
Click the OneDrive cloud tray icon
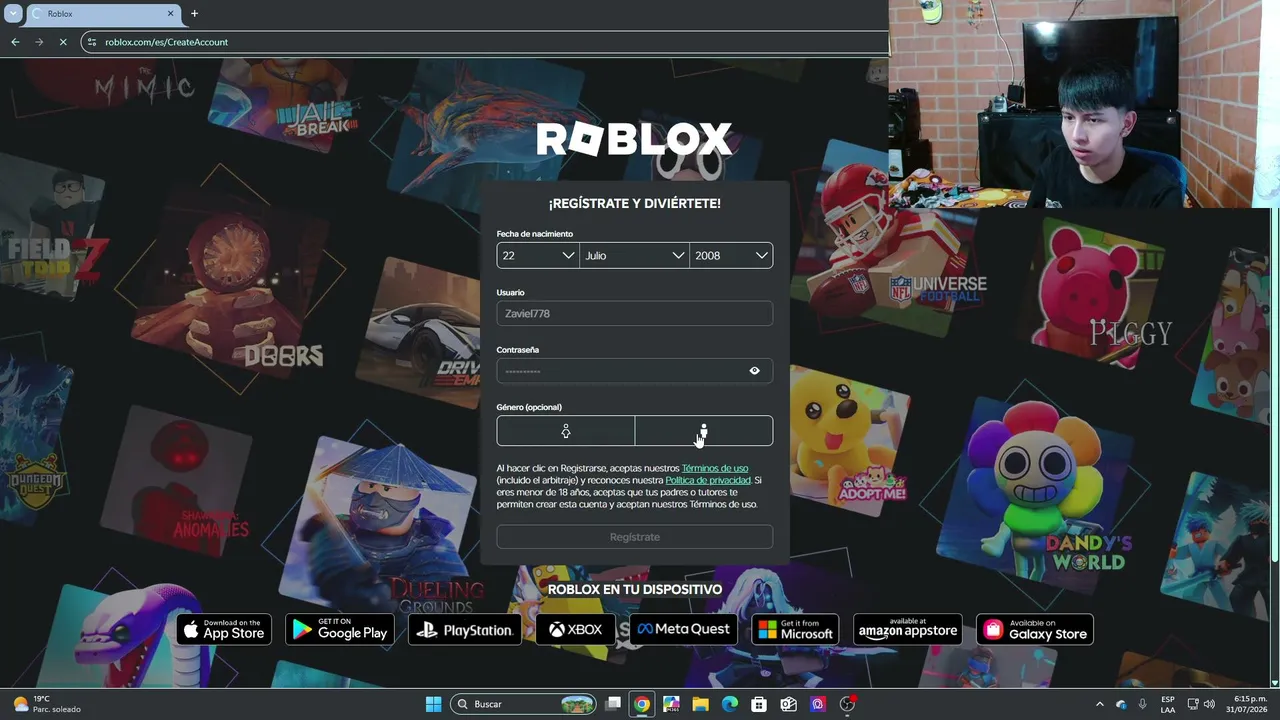(1121, 704)
